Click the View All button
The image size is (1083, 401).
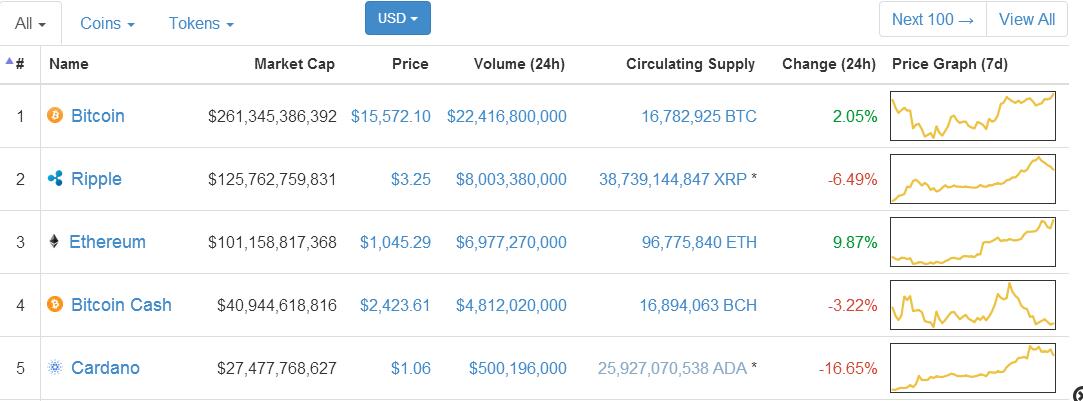[1027, 19]
